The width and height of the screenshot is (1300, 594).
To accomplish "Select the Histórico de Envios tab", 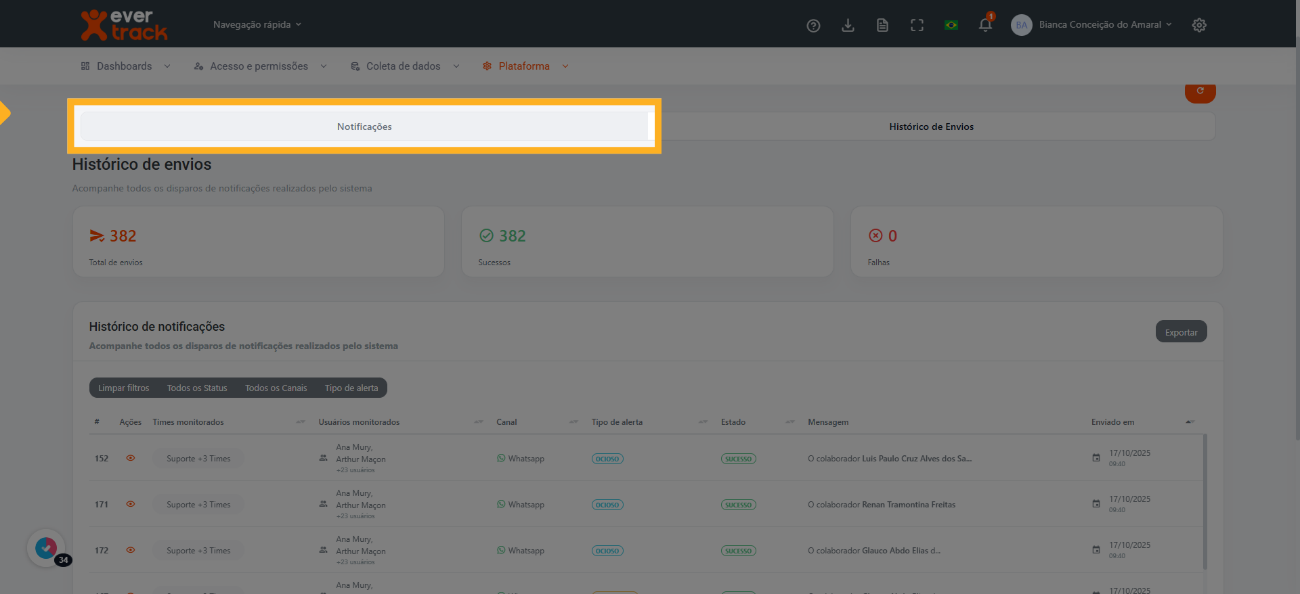I will (931, 127).
